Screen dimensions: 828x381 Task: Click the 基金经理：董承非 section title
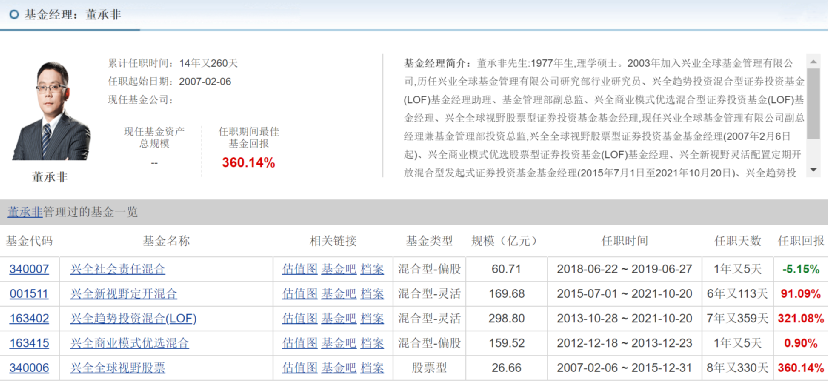click(72, 14)
